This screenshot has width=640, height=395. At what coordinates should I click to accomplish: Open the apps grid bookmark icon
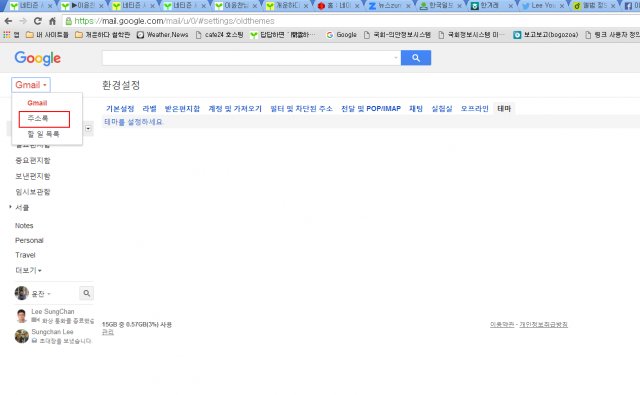coord(7,35)
